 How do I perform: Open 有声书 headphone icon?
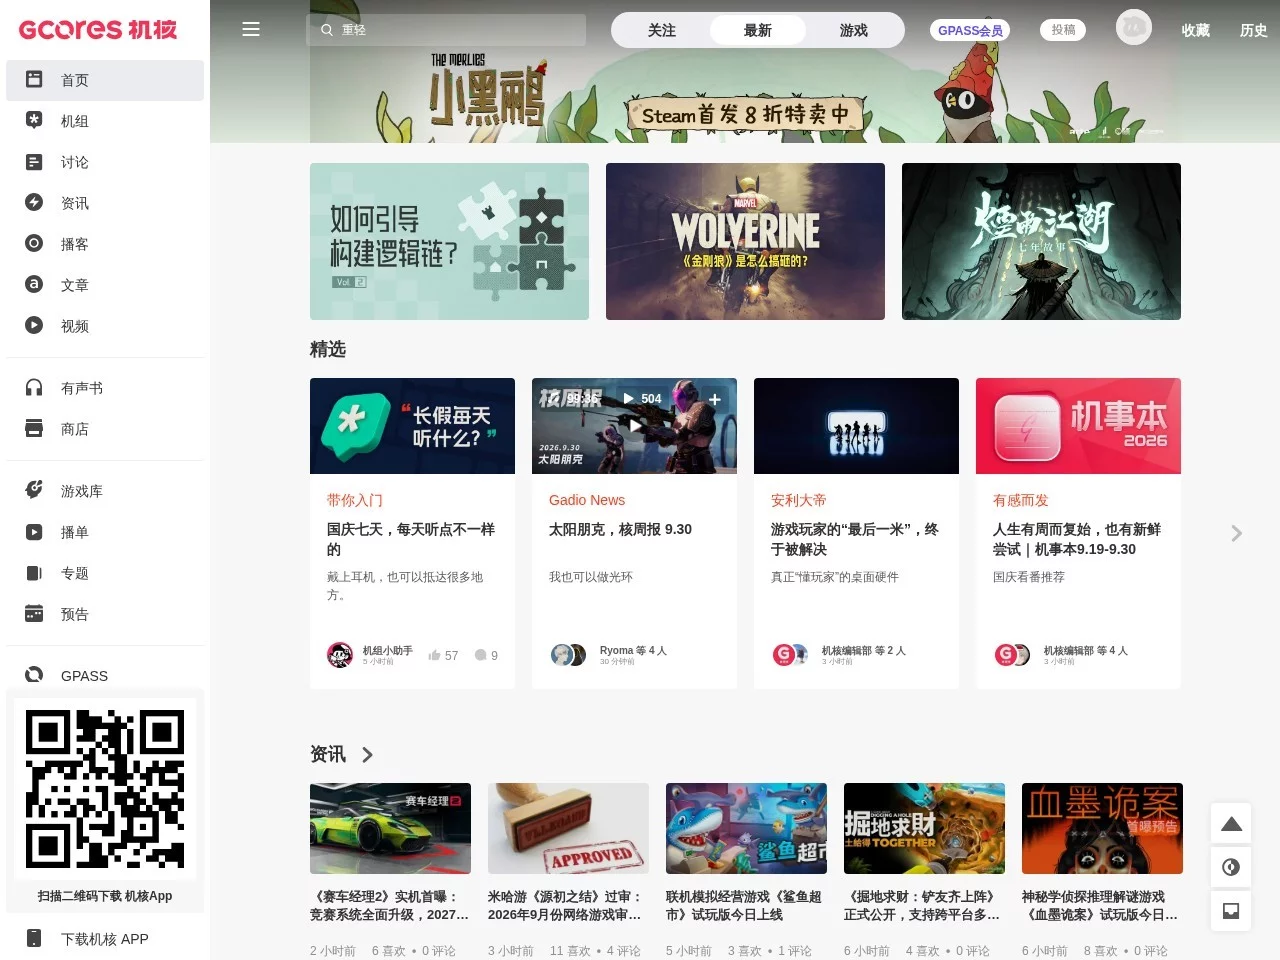tap(34, 387)
